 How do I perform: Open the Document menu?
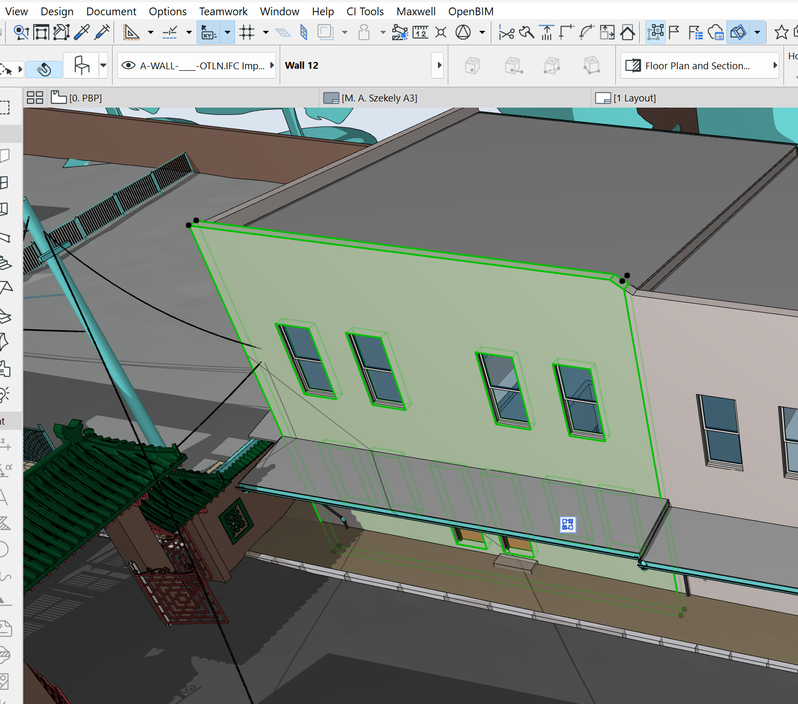tap(111, 11)
